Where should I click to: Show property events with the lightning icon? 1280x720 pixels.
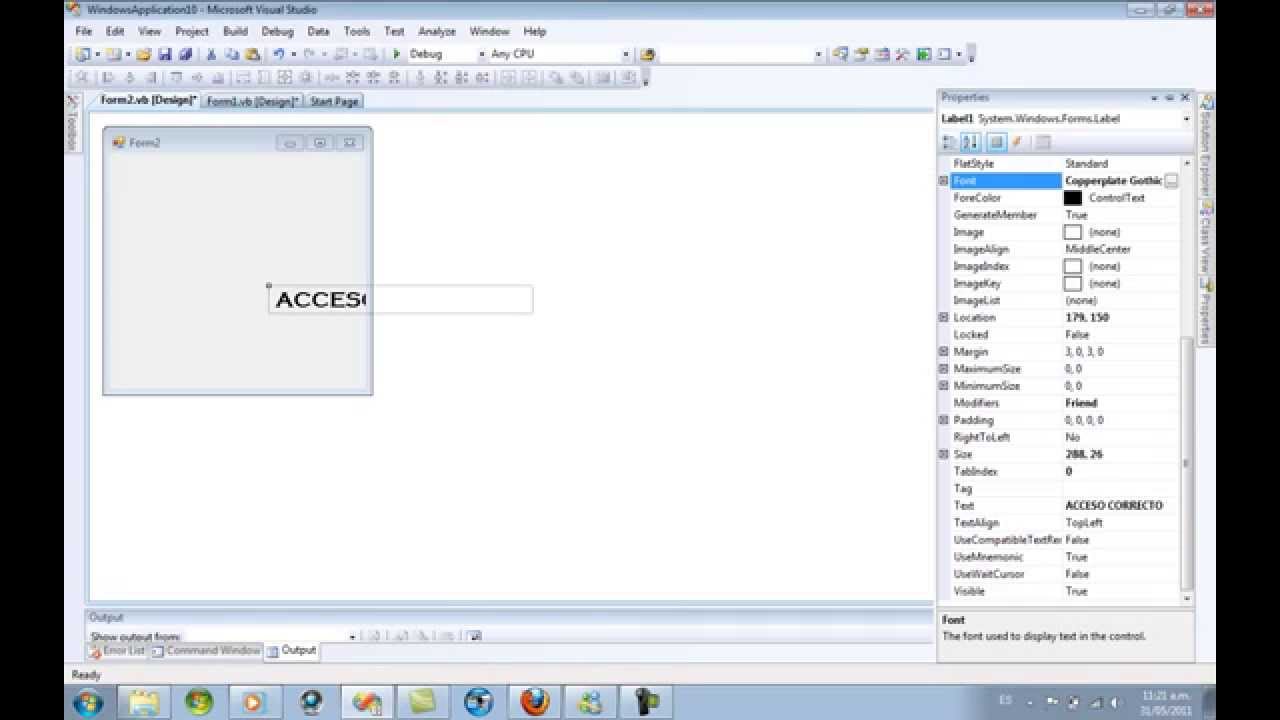point(1017,142)
